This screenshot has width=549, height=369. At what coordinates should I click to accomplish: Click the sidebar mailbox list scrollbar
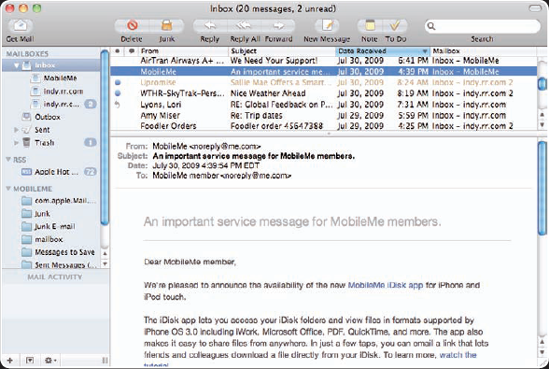tap(104, 137)
